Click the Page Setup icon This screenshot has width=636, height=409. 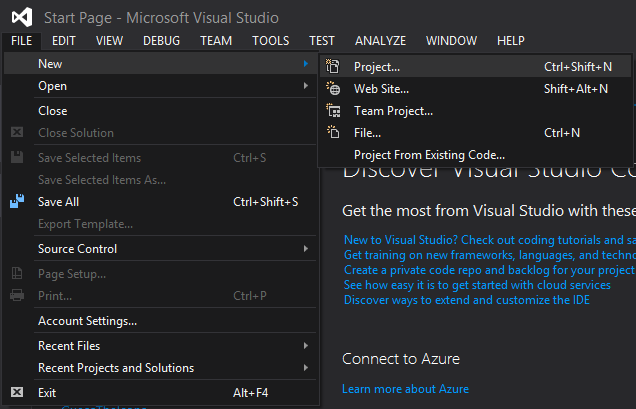[17, 273]
